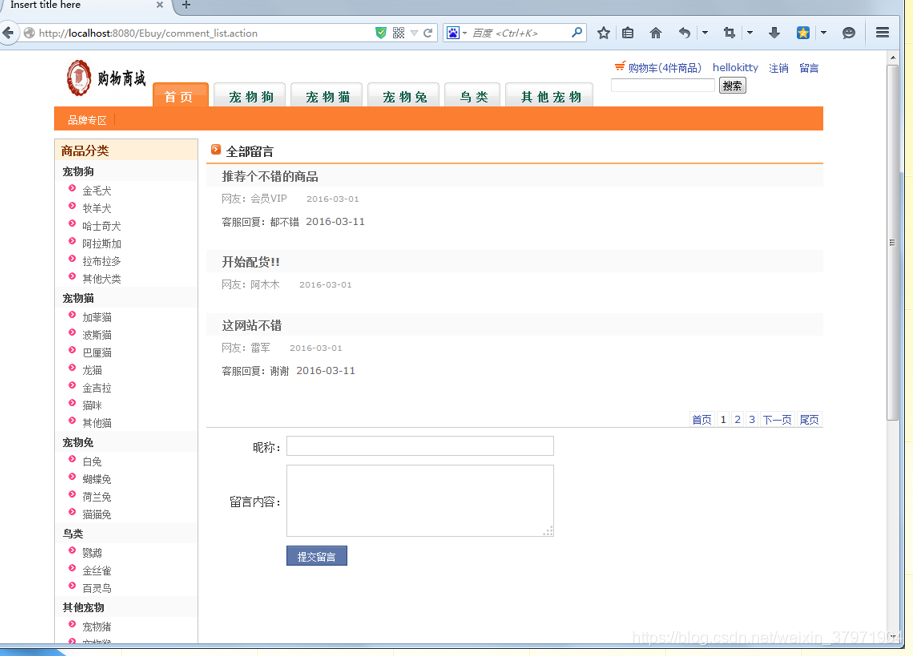Reload the page with refresh icon
This screenshot has height=656, width=913.
428,33
